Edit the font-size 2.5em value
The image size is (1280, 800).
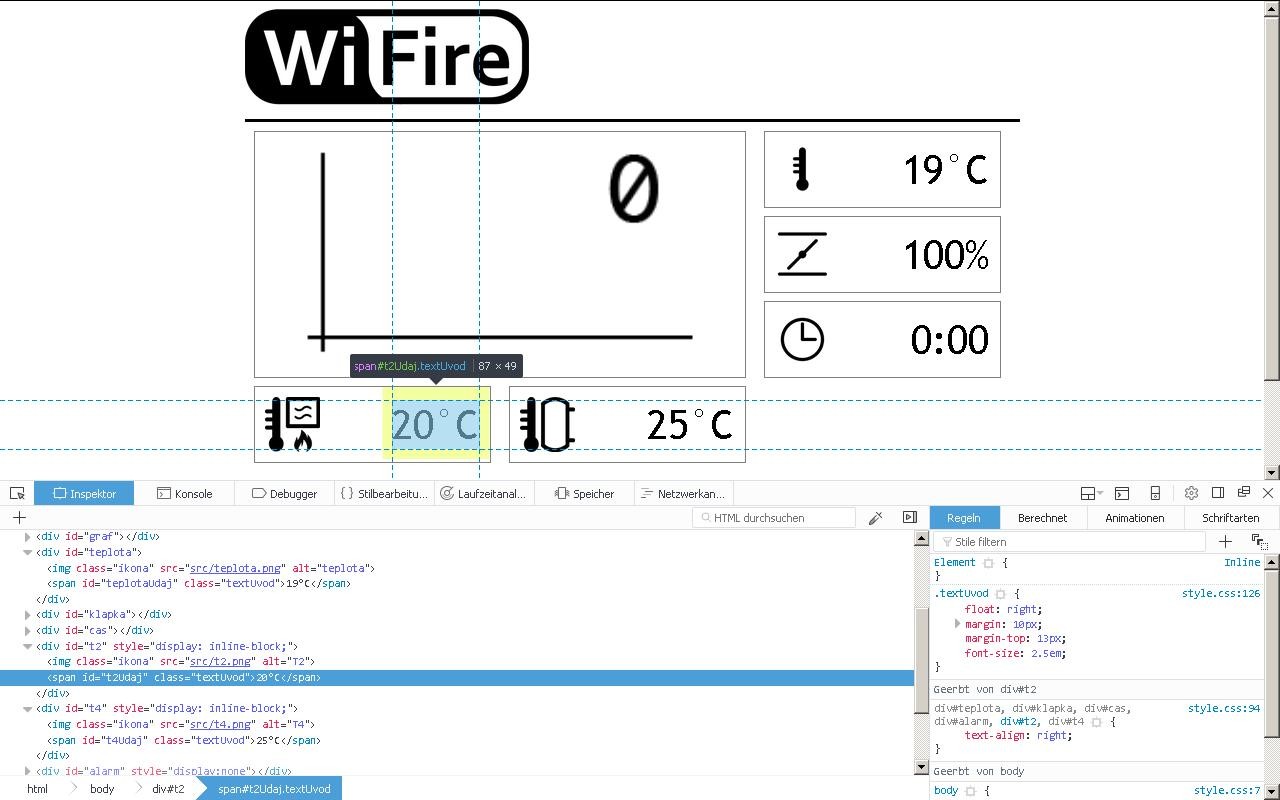(x=1047, y=654)
